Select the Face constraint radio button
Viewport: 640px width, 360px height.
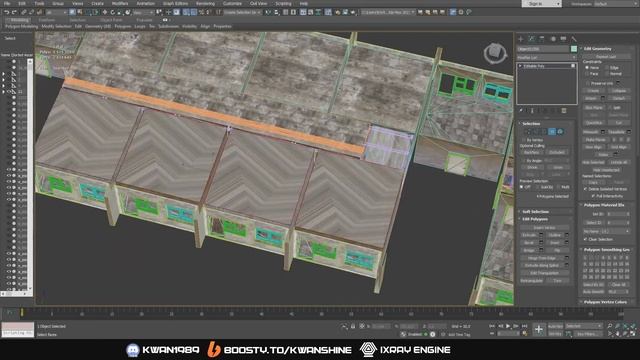[587, 74]
